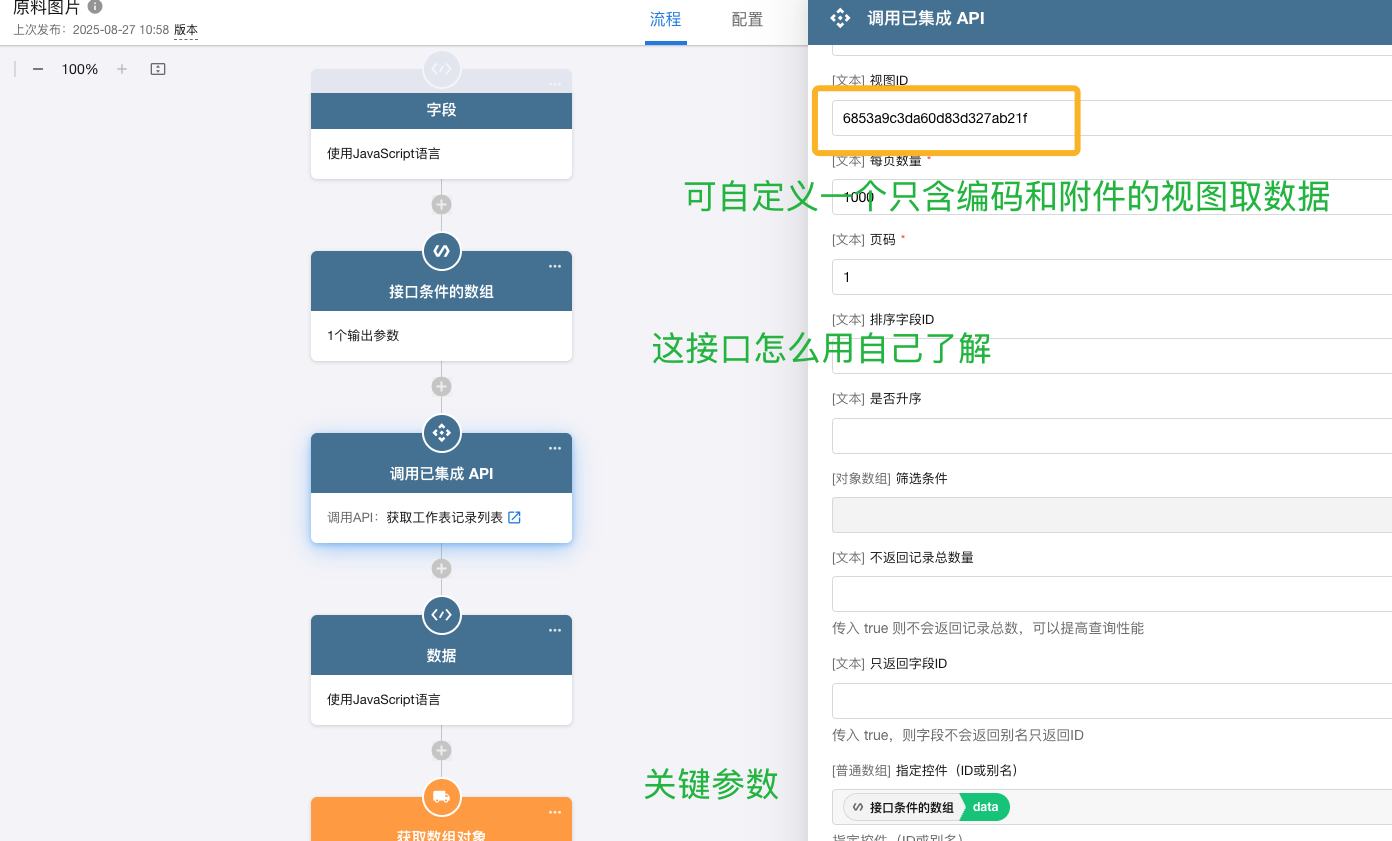The height and width of the screenshot is (841, 1392).
Task: Zoom in the workflow canvas
Action: tap(122, 69)
